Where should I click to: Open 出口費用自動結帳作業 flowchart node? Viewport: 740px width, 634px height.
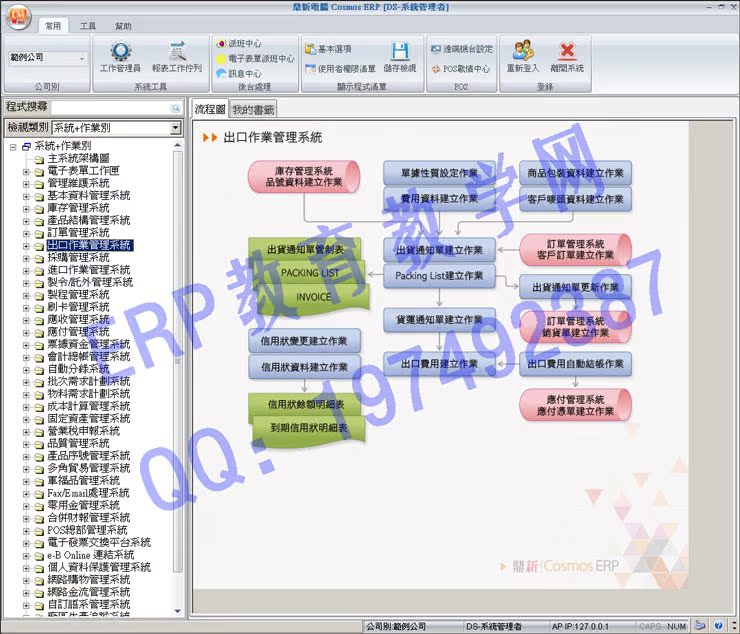(x=575, y=364)
